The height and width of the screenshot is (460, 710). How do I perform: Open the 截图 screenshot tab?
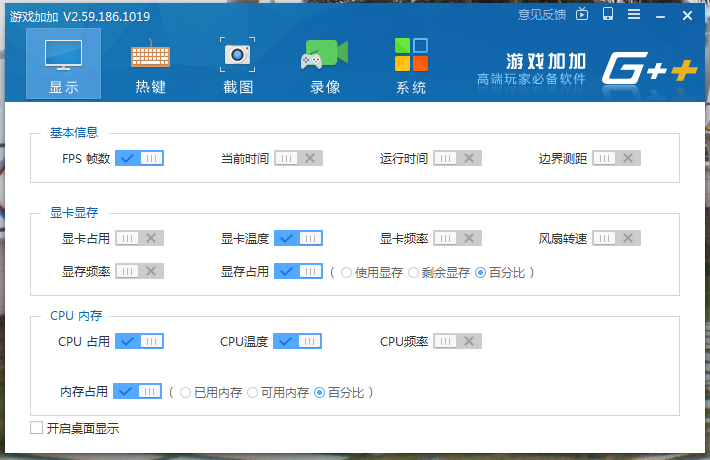238,66
